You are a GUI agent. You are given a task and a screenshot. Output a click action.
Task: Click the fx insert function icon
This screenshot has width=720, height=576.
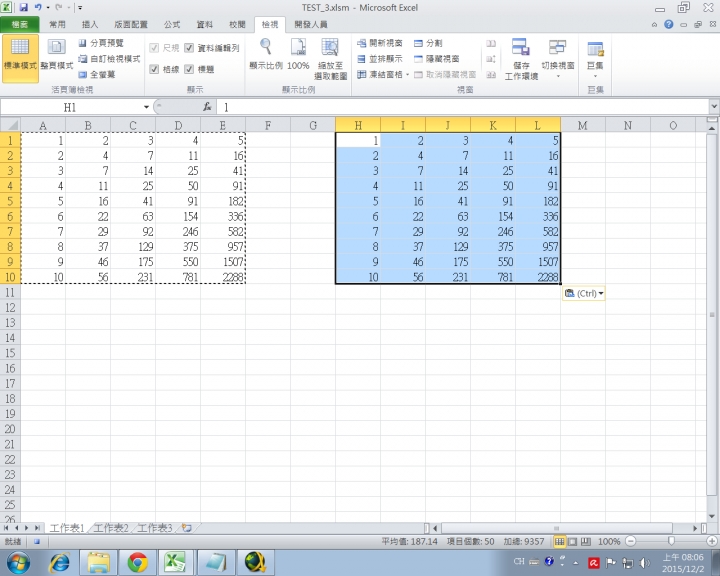pyautogui.click(x=207, y=107)
